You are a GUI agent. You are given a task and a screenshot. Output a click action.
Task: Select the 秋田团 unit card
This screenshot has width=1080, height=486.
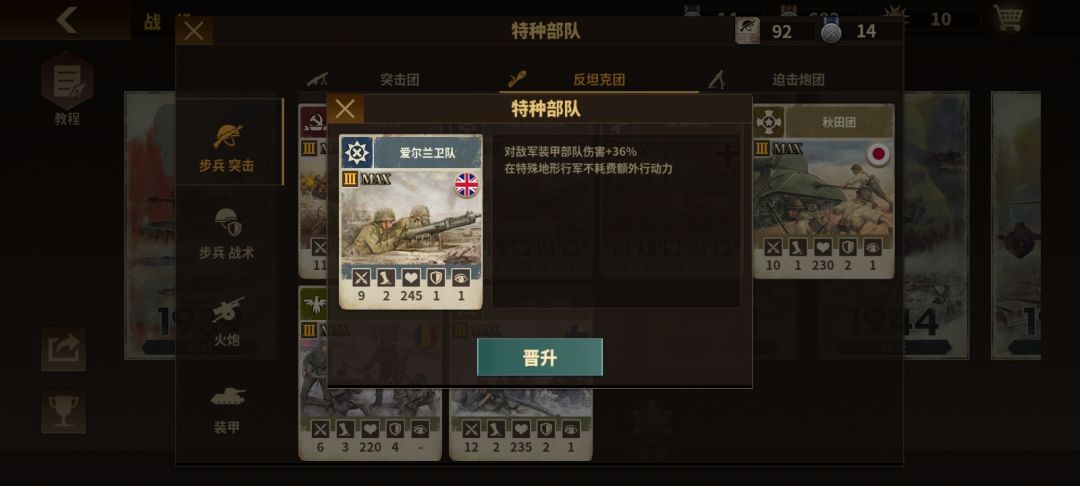(x=823, y=191)
